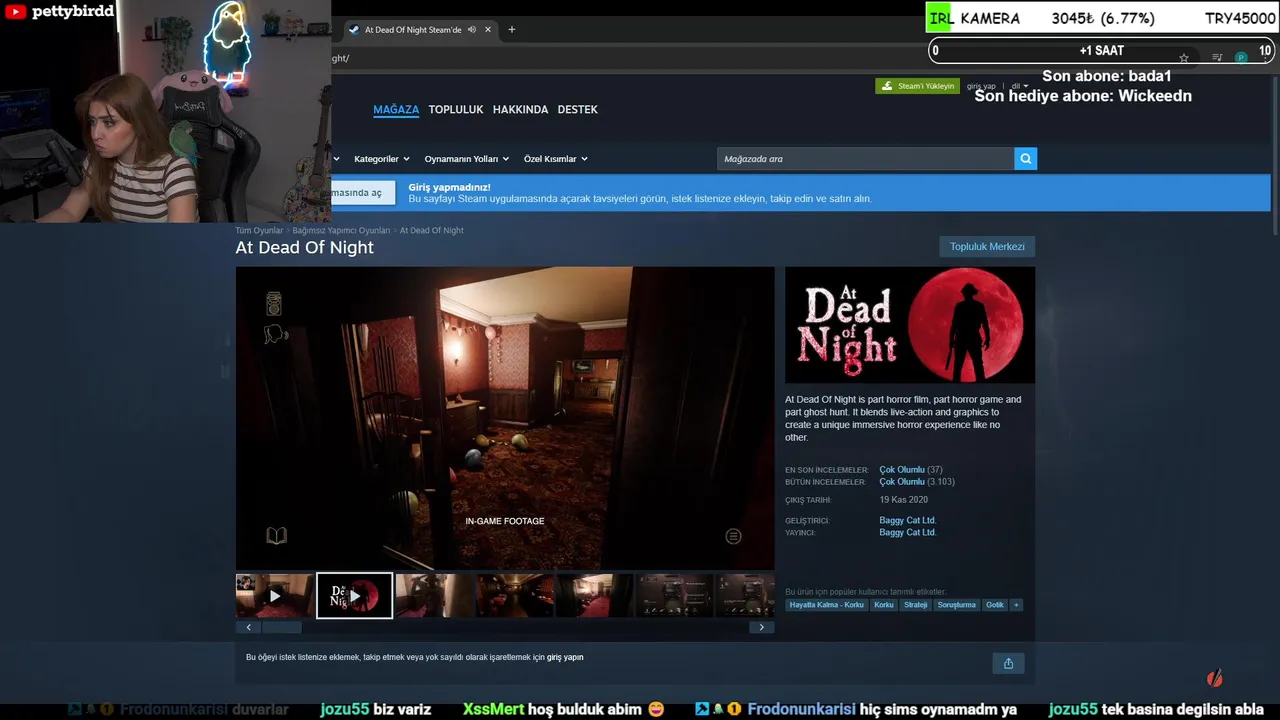Click the share icon button below the media
The width and height of the screenshot is (1280, 720).
(x=1008, y=663)
